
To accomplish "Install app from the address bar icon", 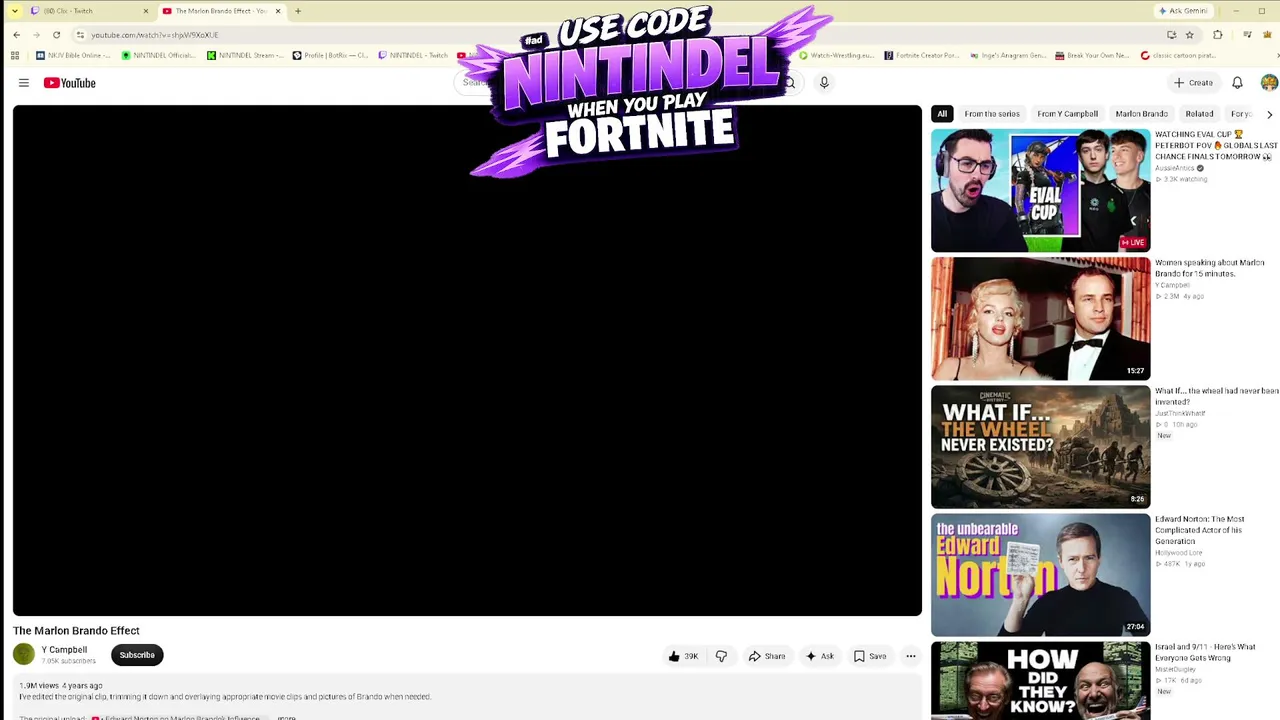I will (x=1171, y=35).
